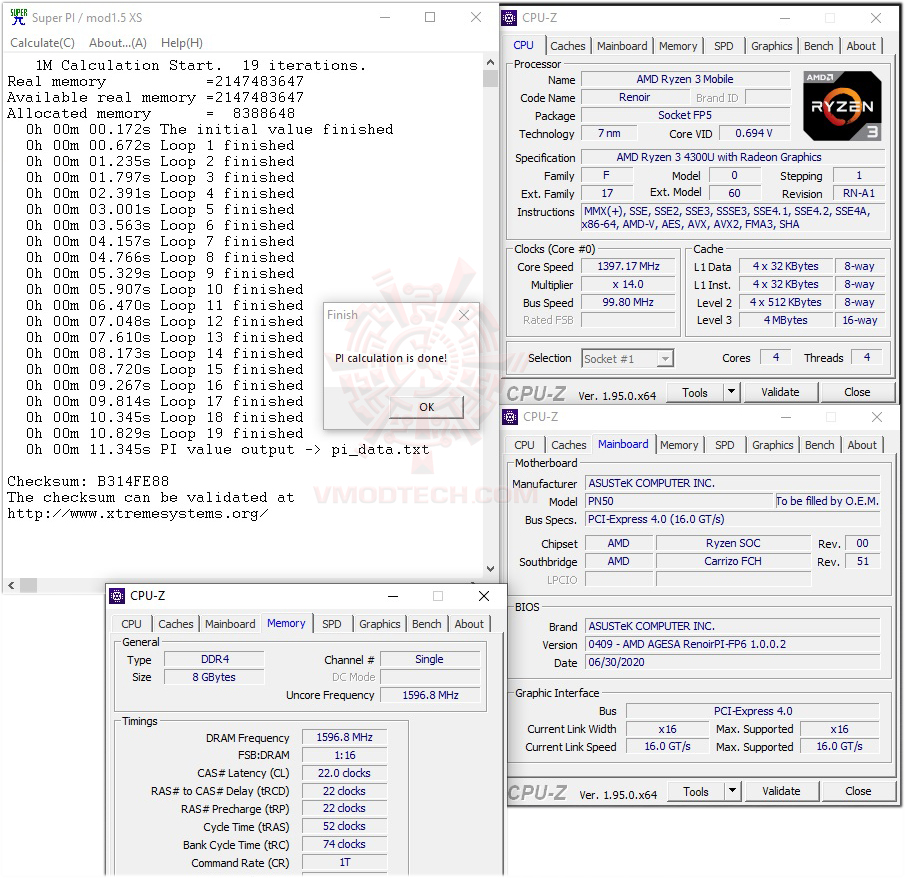Screen dimensions: 905x878
Task: Click Validate in top CPU-Z window
Action: pyautogui.click(x=780, y=393)
